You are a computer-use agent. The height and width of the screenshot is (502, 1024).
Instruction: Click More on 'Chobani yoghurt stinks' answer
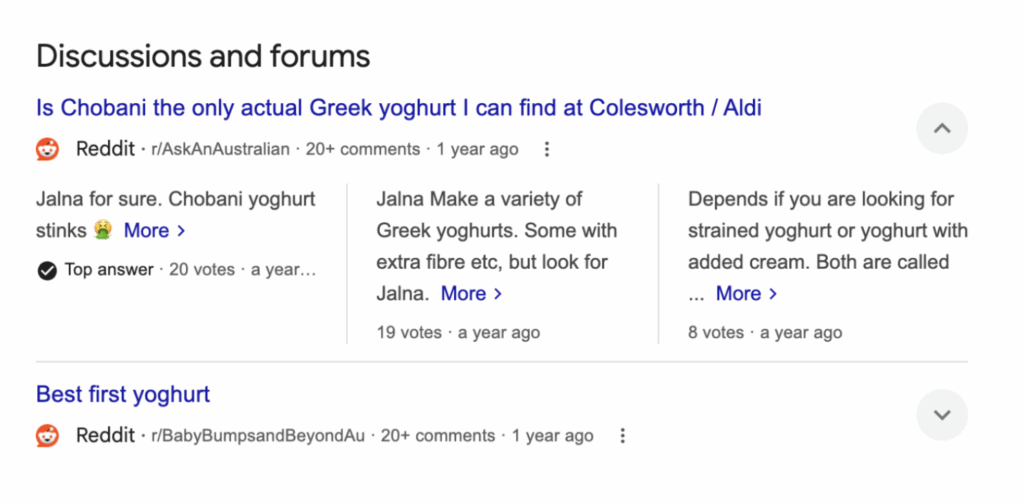click(x=154, y=231)
